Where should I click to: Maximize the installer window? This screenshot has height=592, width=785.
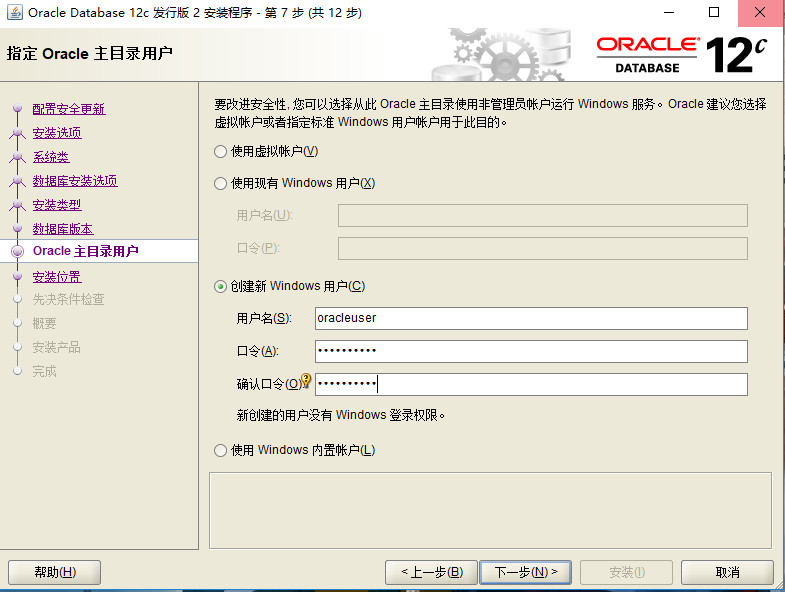[x=714, y=13]
